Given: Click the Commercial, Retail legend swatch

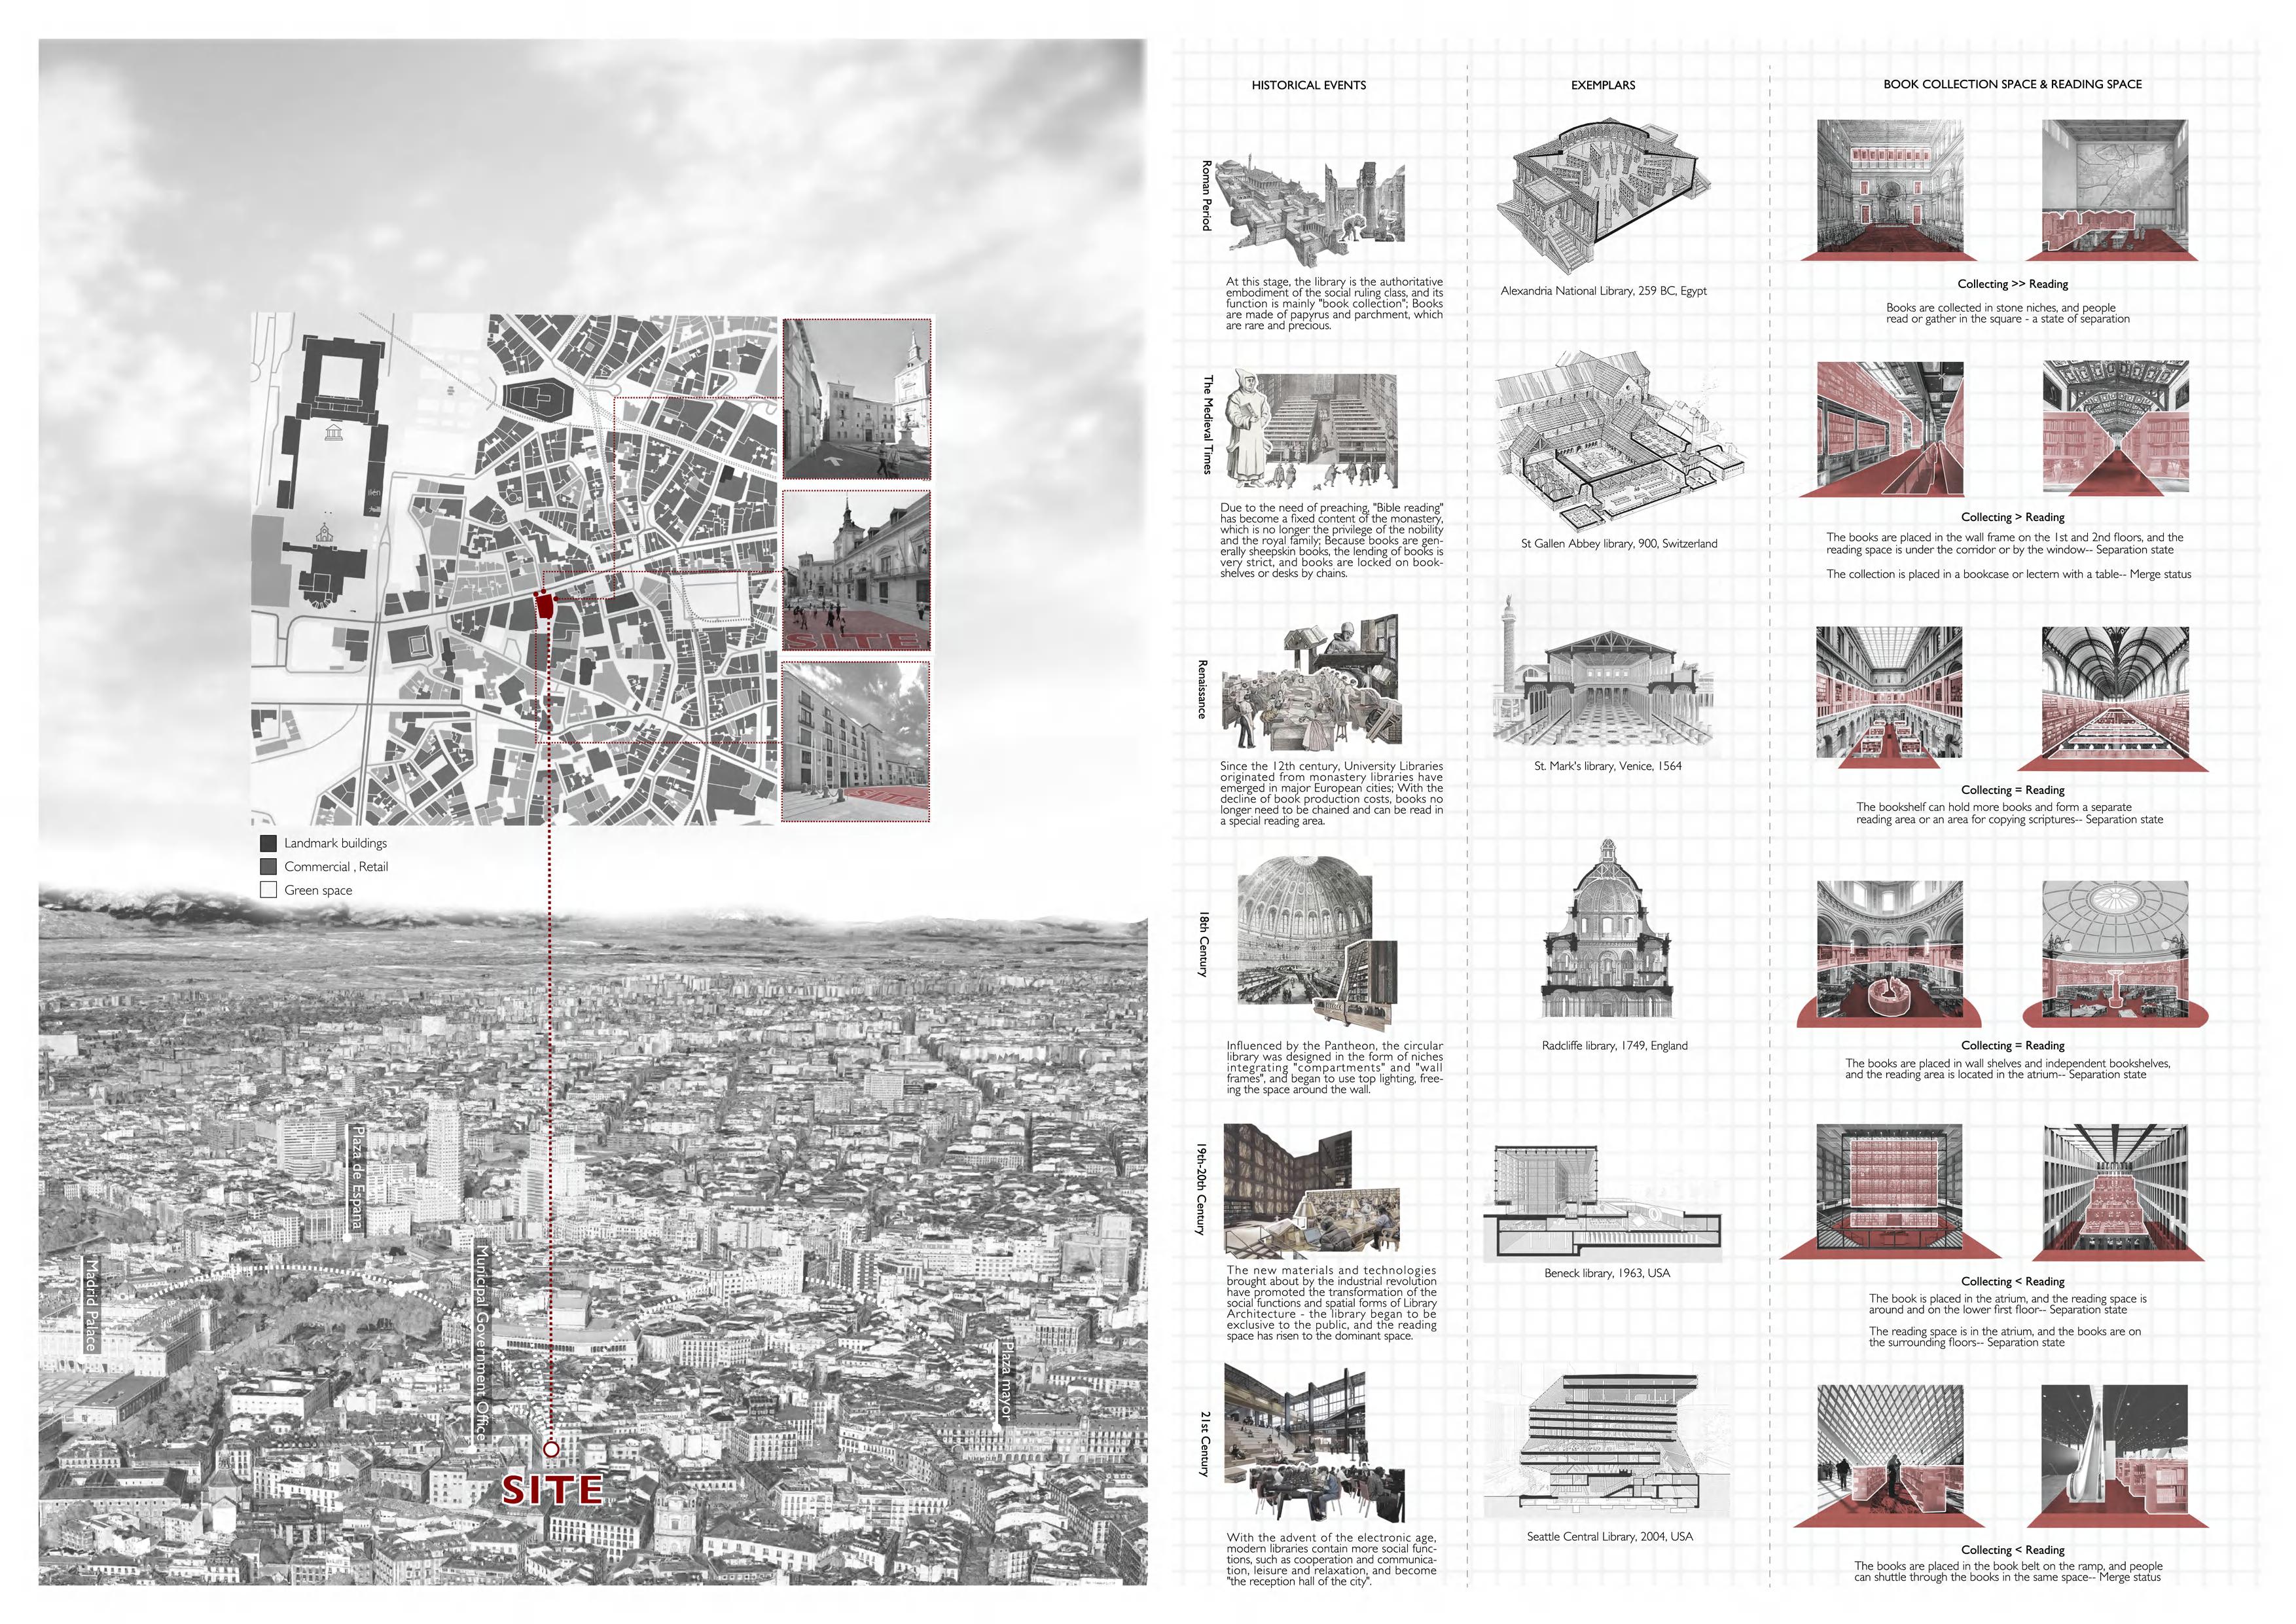Looking at the screenshot, I should point(268,867).
